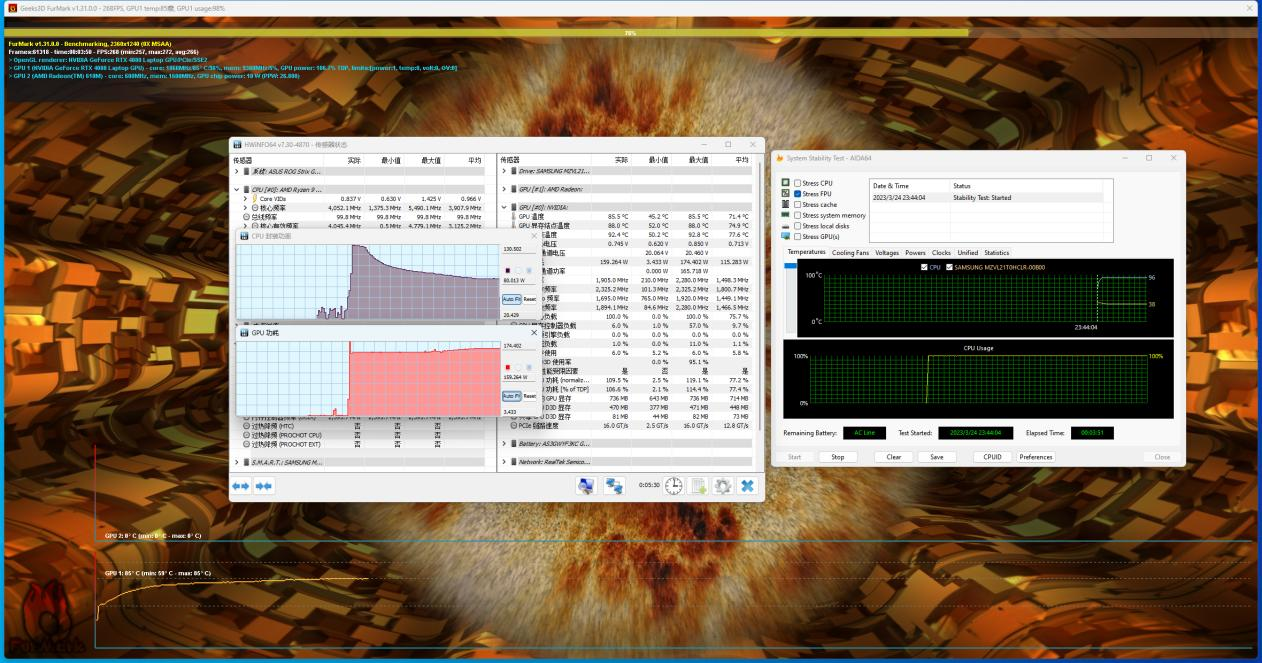Switch to the Cooling Fans tab
Image resolution: width=1262 pixels, height=663 pixels.
850,253
